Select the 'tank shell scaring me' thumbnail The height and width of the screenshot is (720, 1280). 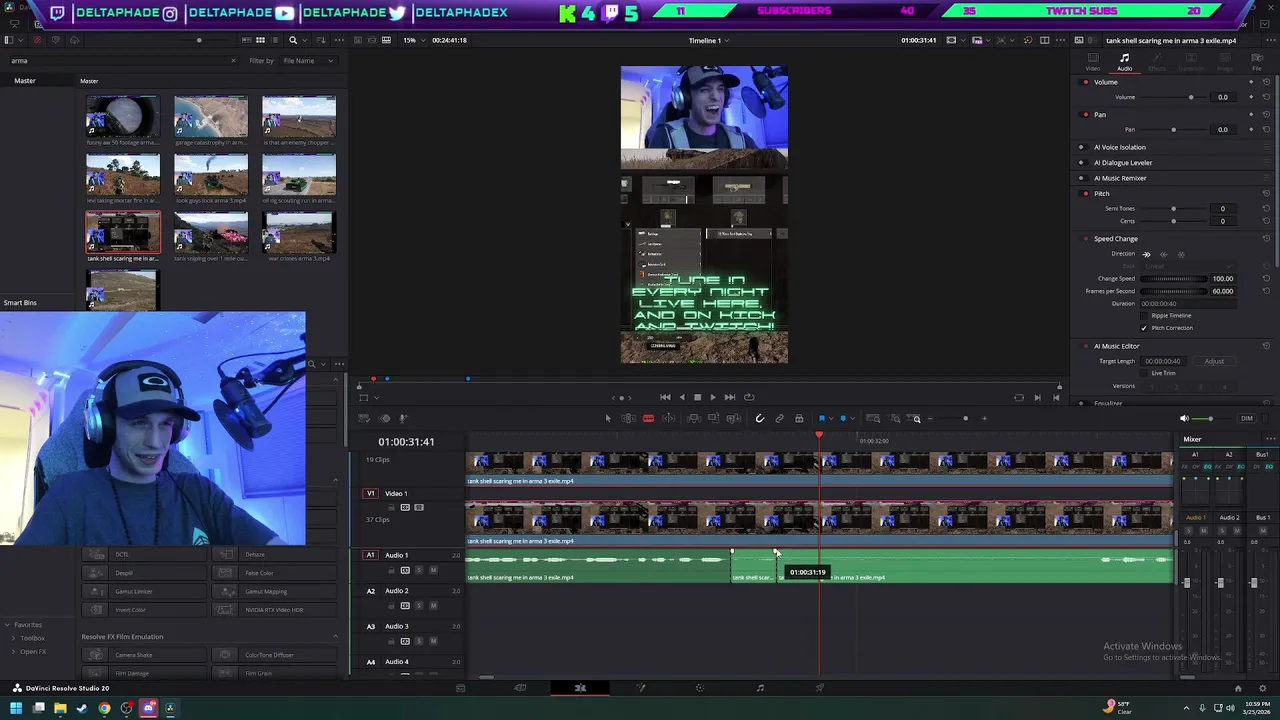(x=122, y=232)
